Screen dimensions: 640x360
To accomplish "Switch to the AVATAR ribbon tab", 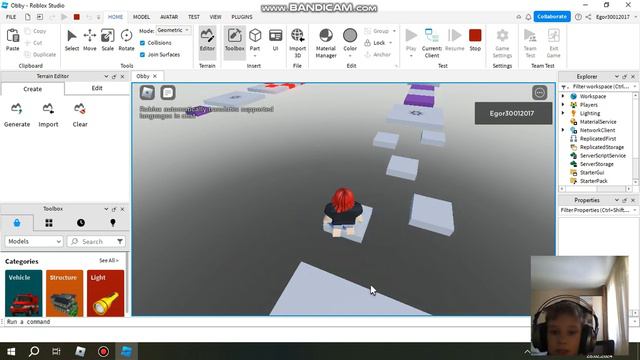I will (x=169, y=17).
